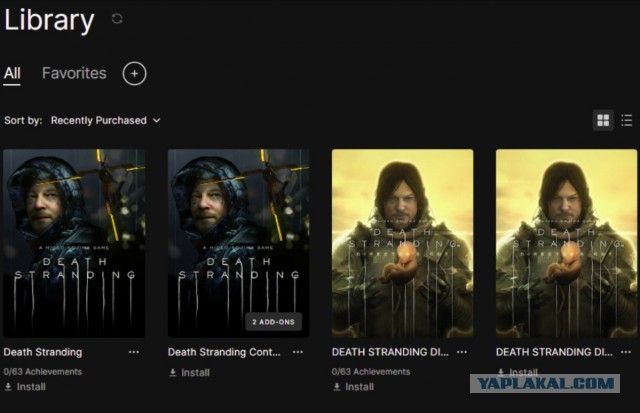
Task: Click 0/63 Achievements under Death Stranding
Action: click(43, 372)
